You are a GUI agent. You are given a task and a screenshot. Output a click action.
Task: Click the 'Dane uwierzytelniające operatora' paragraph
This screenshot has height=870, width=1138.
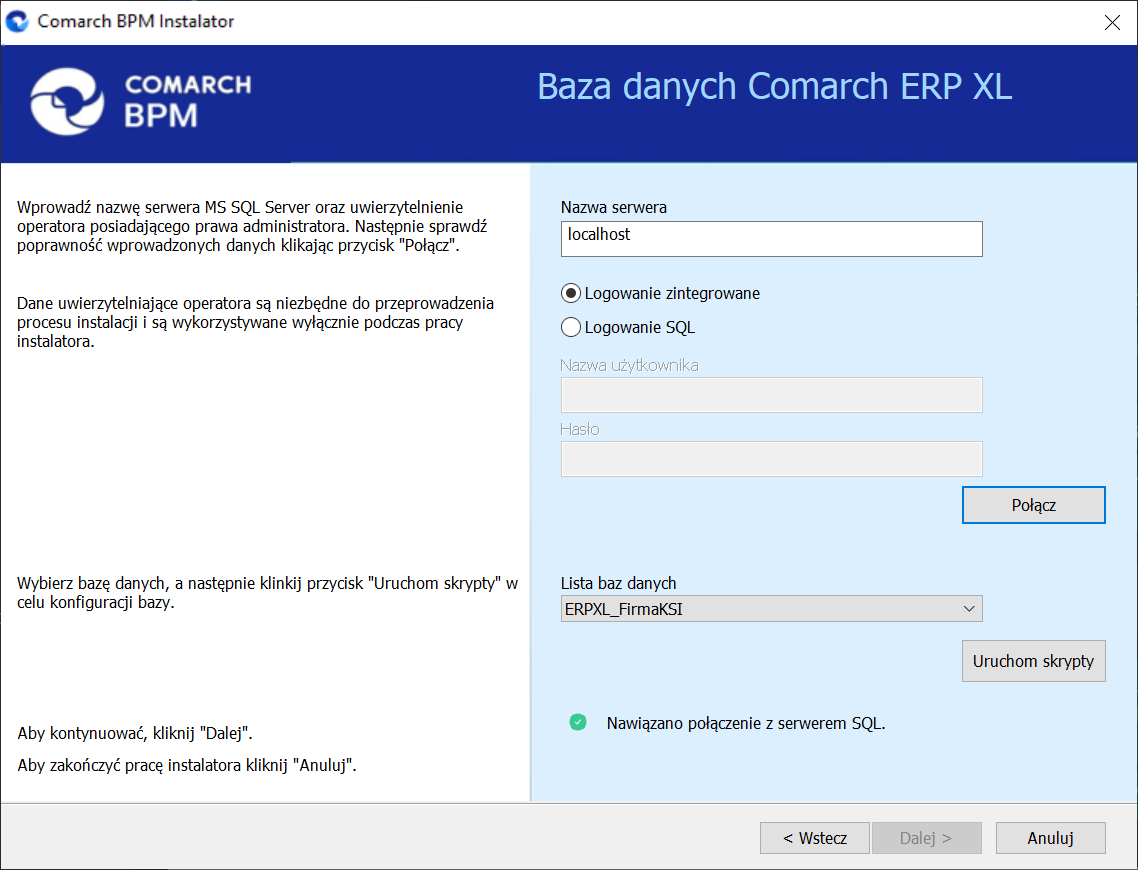pyautogui.click(x=255, y=322)
